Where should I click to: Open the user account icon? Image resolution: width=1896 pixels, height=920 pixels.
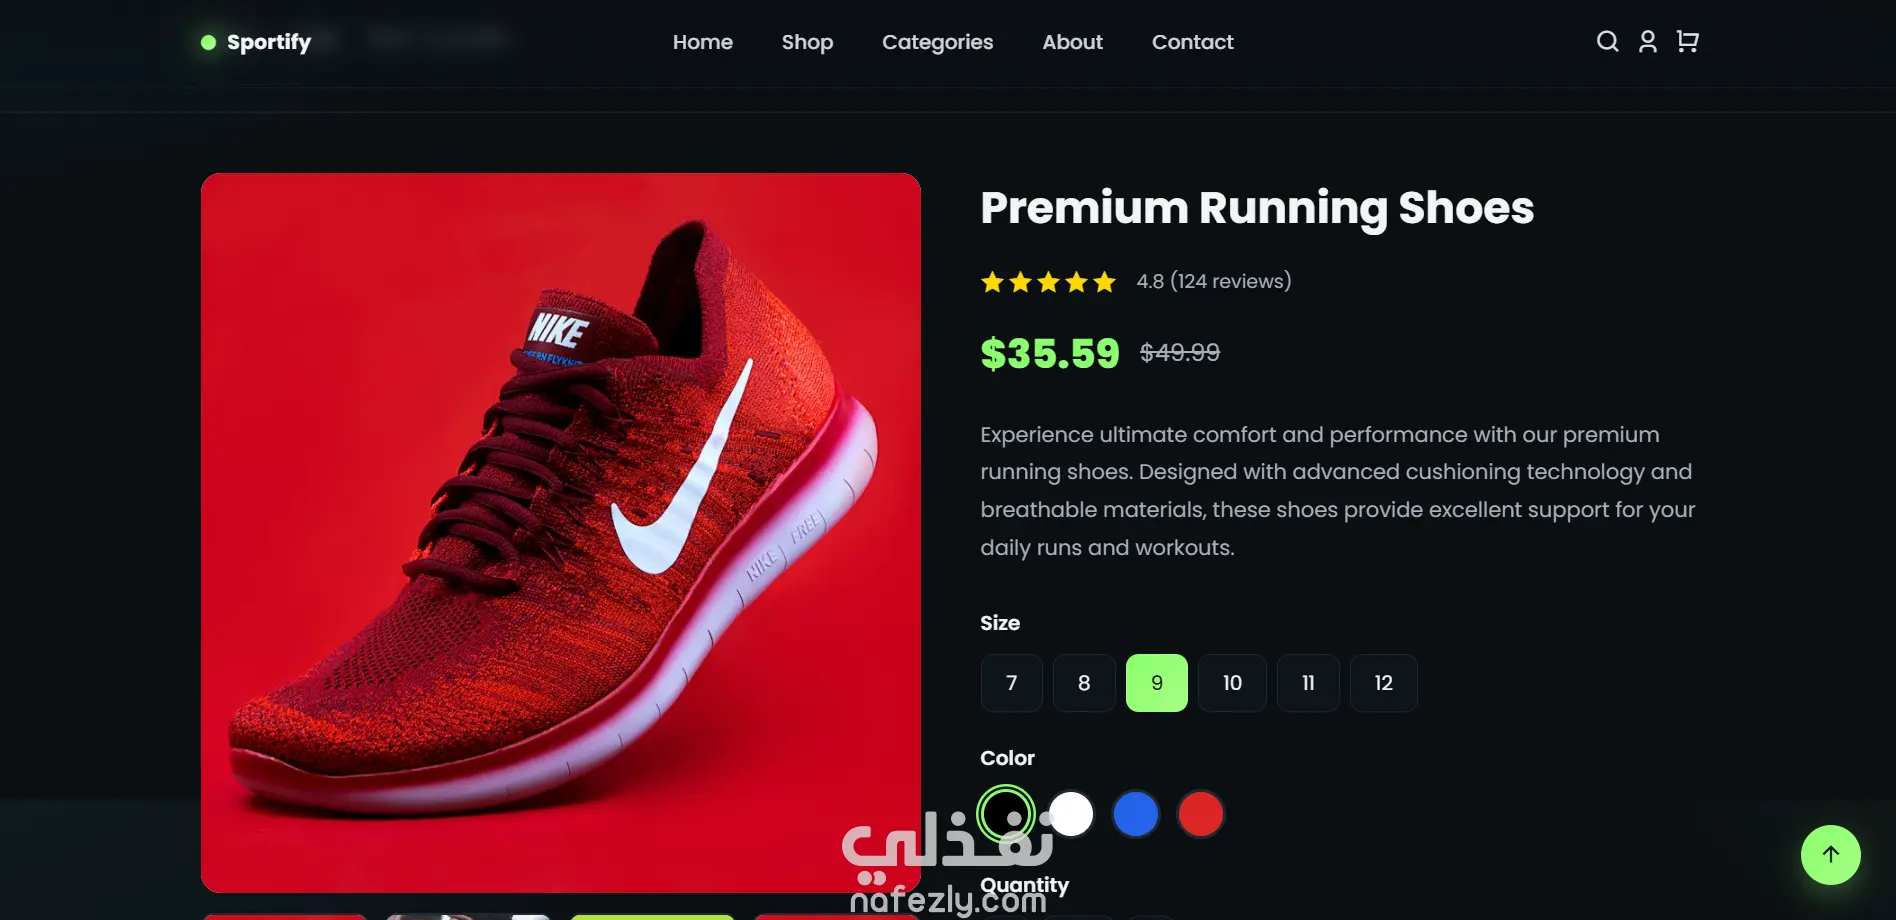(x=1647, y=41)
